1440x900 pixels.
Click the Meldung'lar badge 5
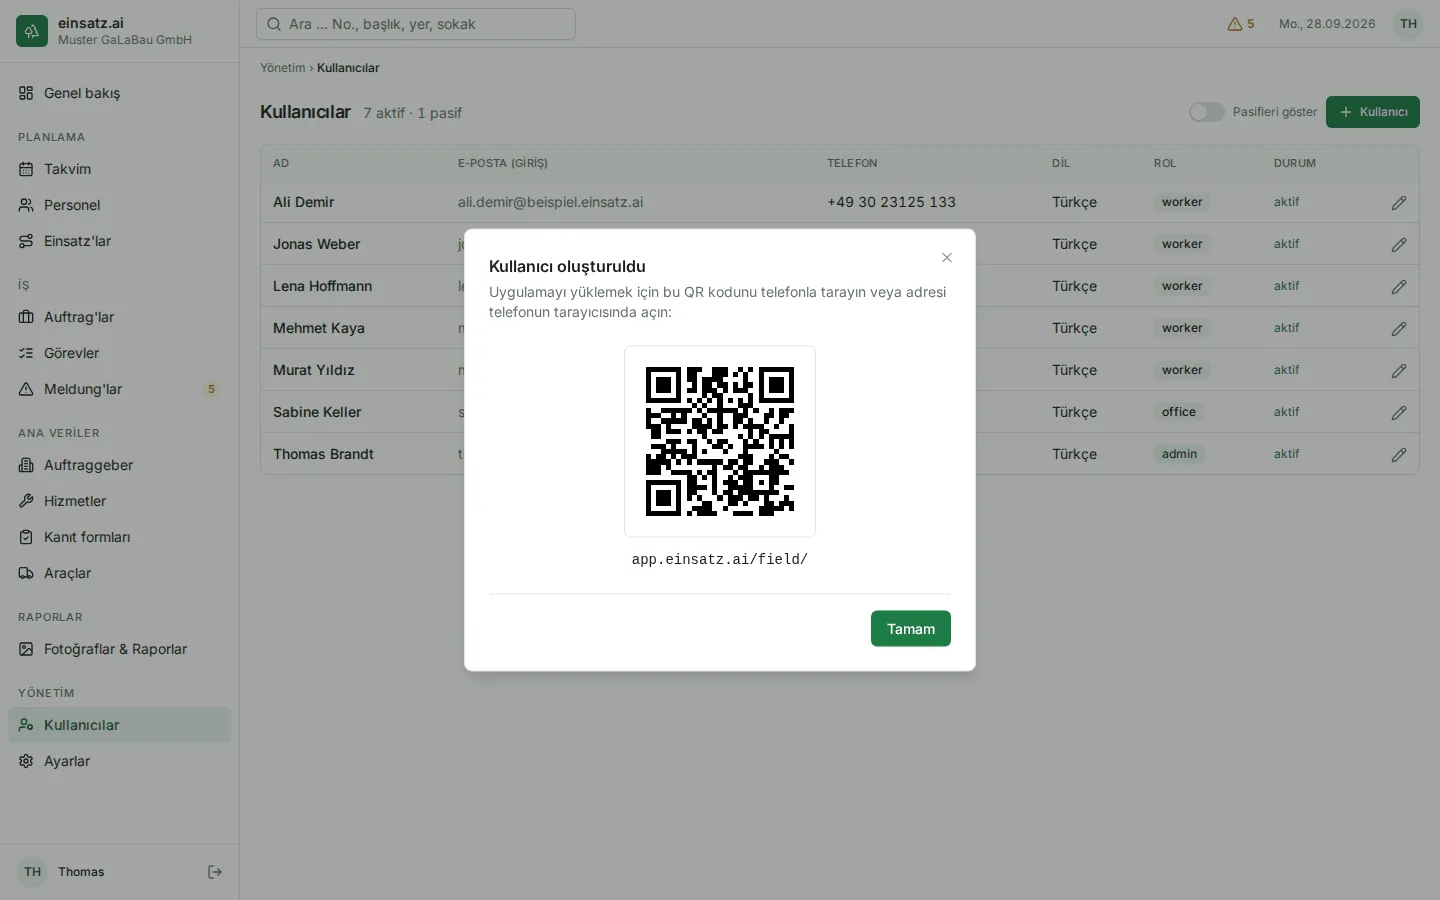coord(211,389)
